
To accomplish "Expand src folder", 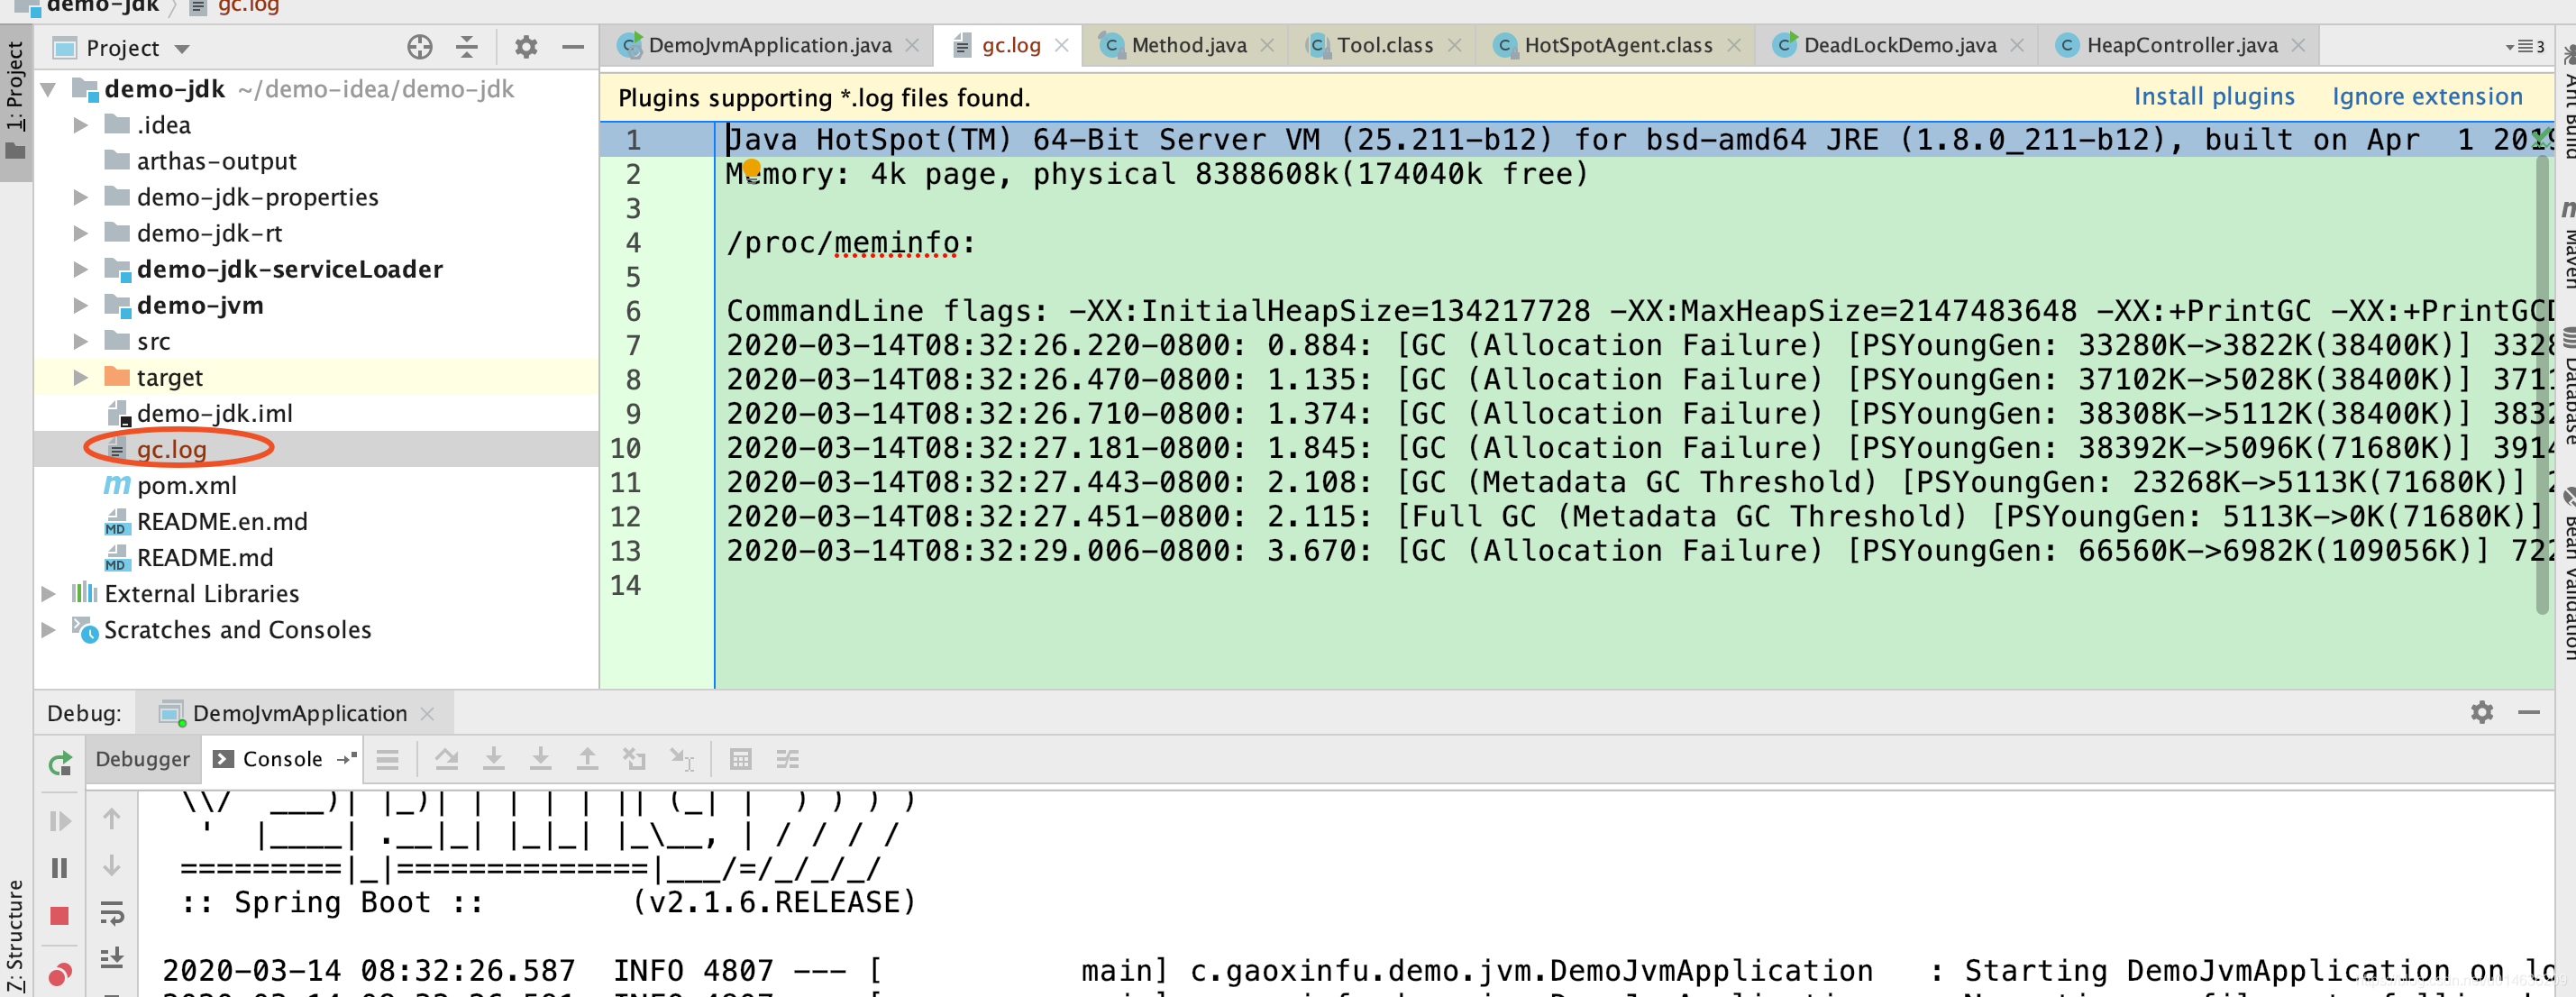I will click(x=81, y=341).
